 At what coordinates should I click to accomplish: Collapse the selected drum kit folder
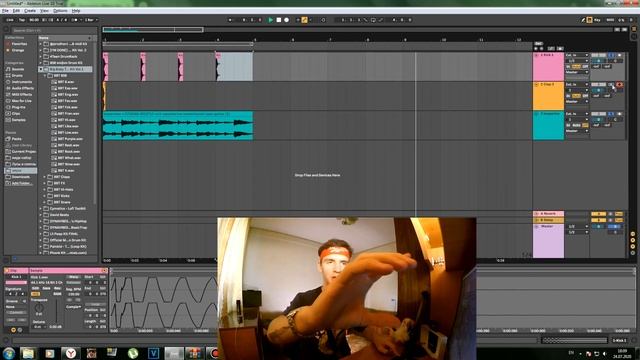(x=41, y=69)
